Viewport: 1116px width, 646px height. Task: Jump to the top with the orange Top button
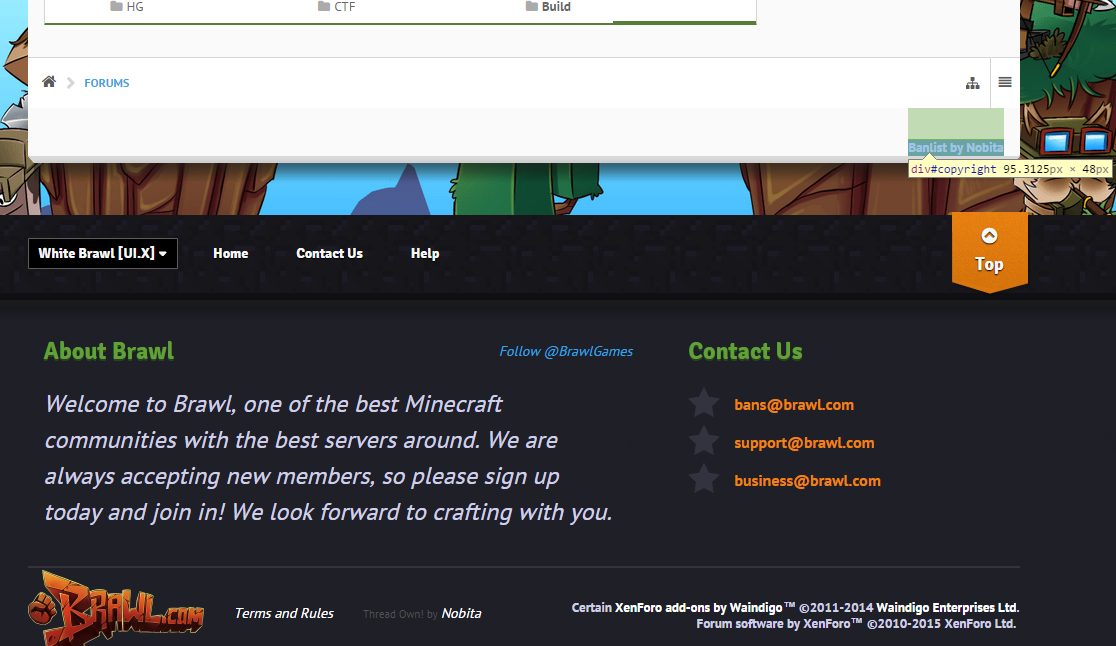(989, 252)
